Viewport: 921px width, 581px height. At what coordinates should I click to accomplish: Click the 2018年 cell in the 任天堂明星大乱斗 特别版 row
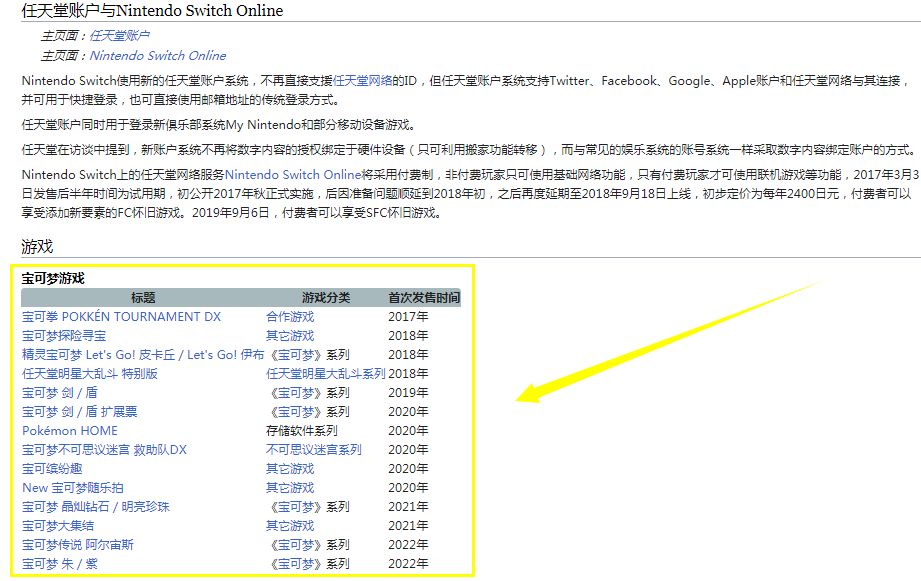click(408, 374)
